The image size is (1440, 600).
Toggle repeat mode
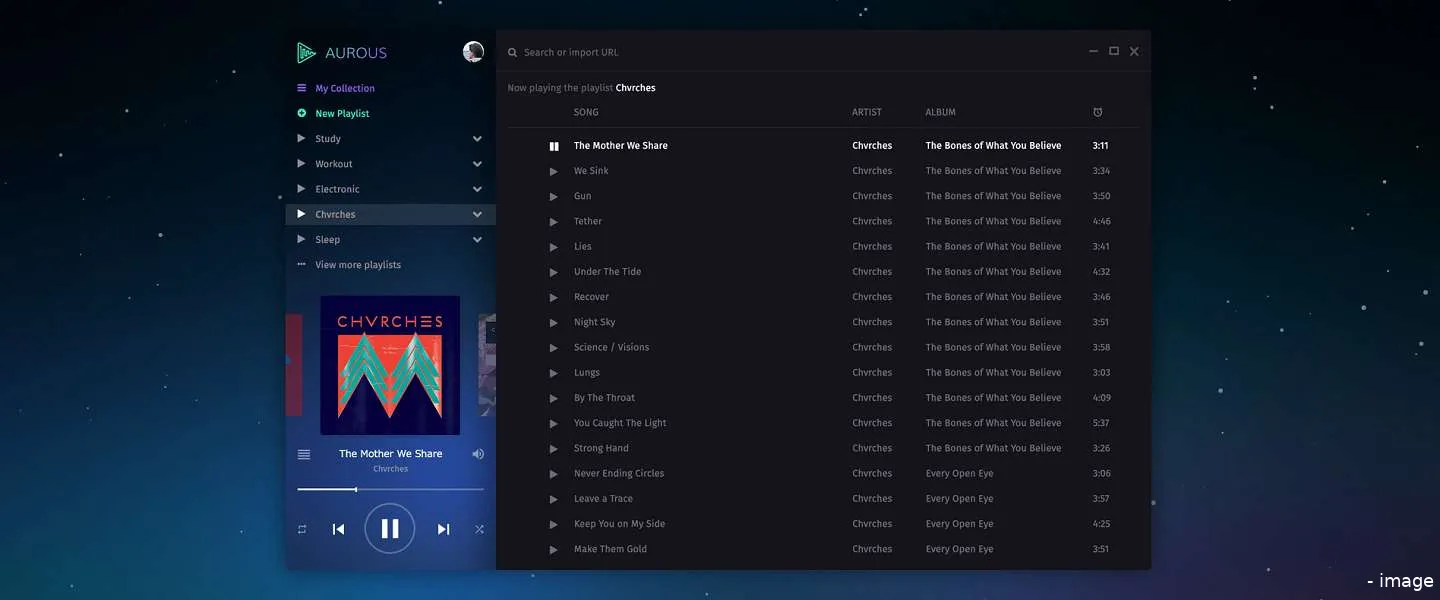click(302, 529)
